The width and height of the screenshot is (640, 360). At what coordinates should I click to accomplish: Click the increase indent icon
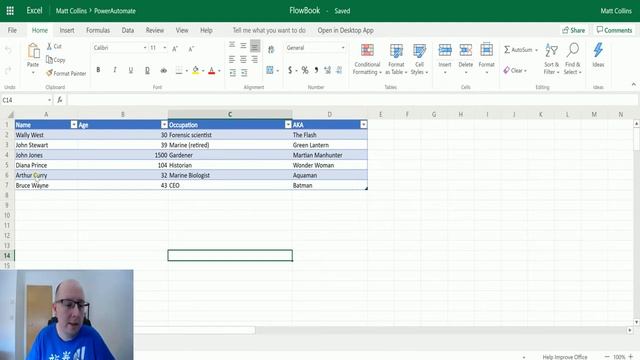(244, 73)
